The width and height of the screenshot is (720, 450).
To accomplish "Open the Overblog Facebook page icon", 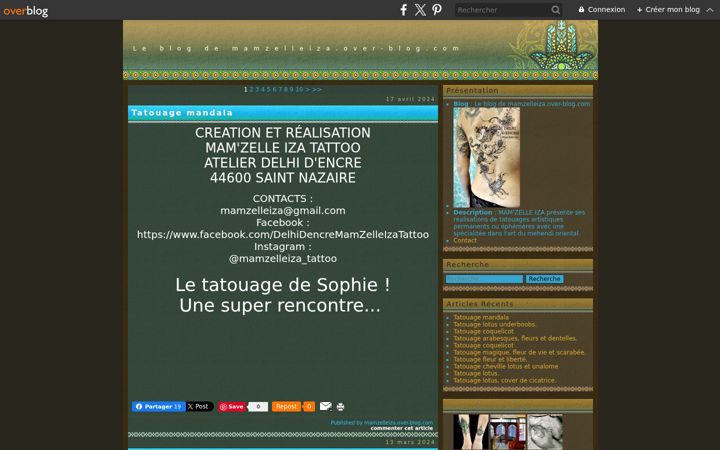I will point(403,10).
